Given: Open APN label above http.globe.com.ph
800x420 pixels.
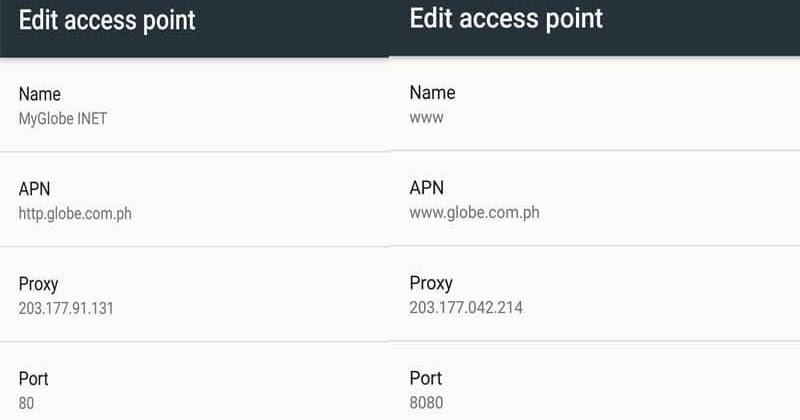Looking at the screenshot, I should pos(34,189).
